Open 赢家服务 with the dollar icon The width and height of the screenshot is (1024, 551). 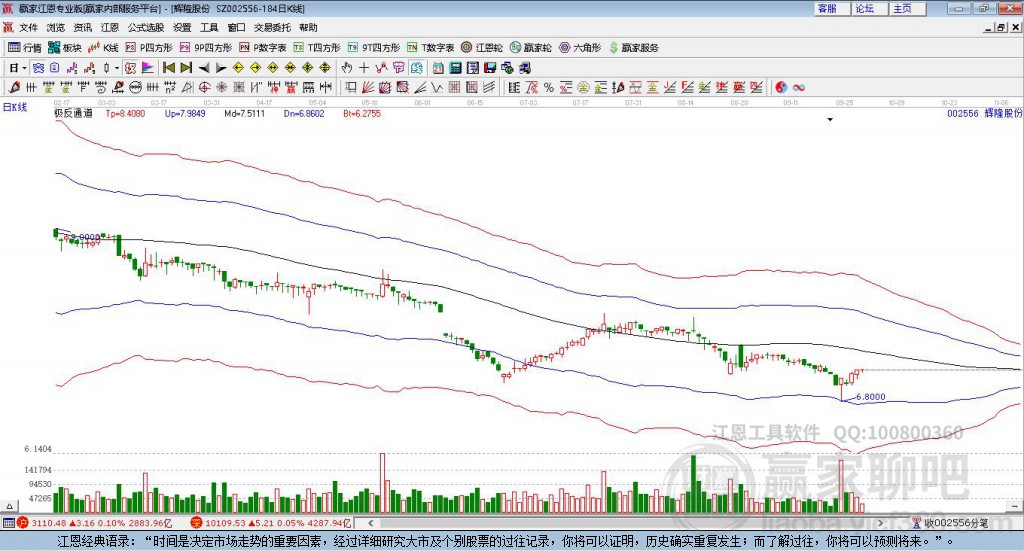coord(633,48)
